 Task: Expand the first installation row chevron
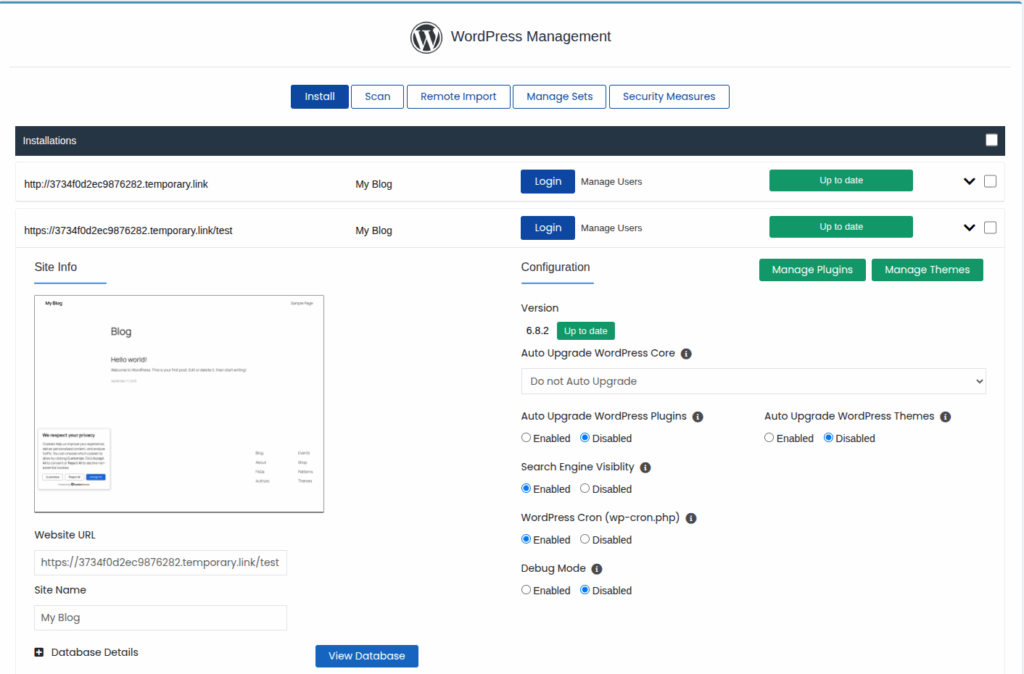point(968,181)
